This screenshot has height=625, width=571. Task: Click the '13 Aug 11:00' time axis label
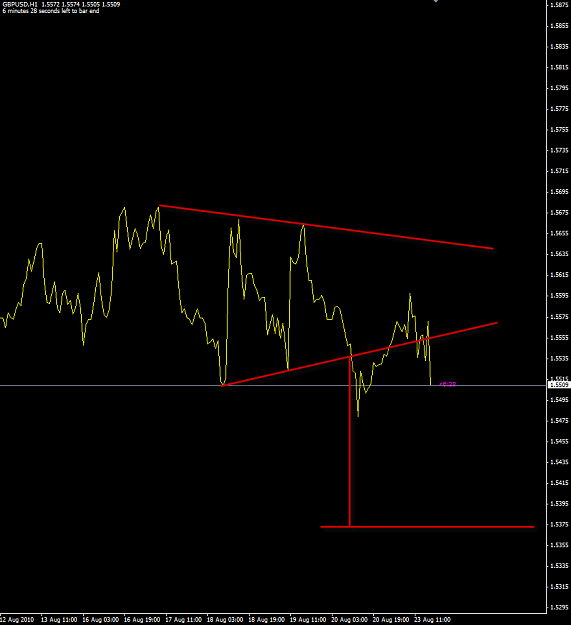tap(59, 620)
